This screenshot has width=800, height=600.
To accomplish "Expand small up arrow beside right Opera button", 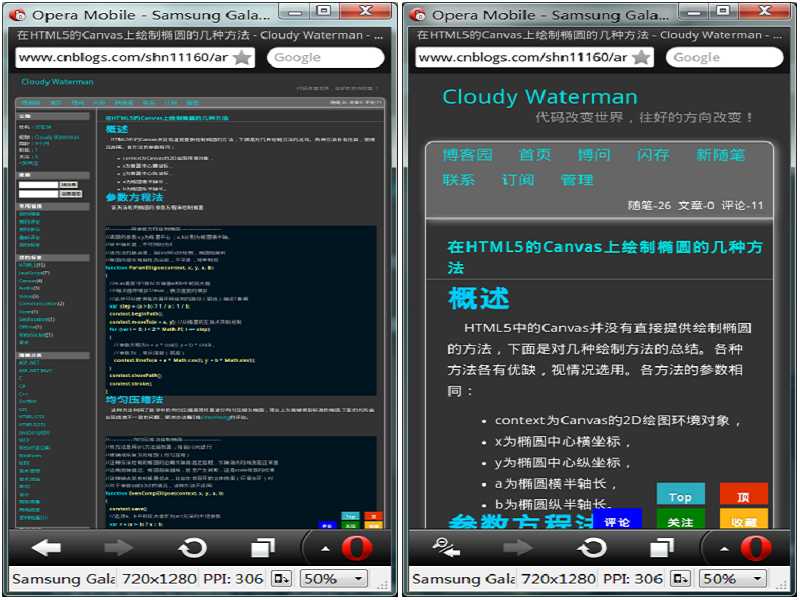I will point(724,549).
